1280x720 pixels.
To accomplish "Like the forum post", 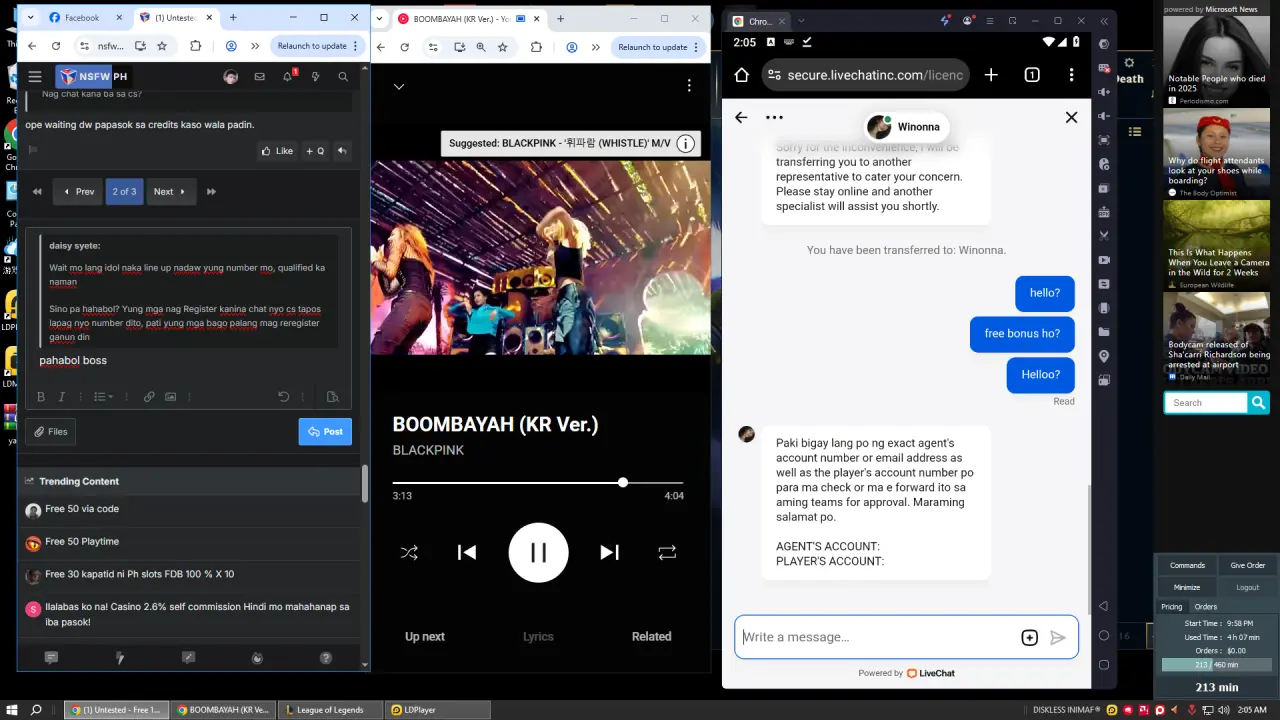I will 277,151.
